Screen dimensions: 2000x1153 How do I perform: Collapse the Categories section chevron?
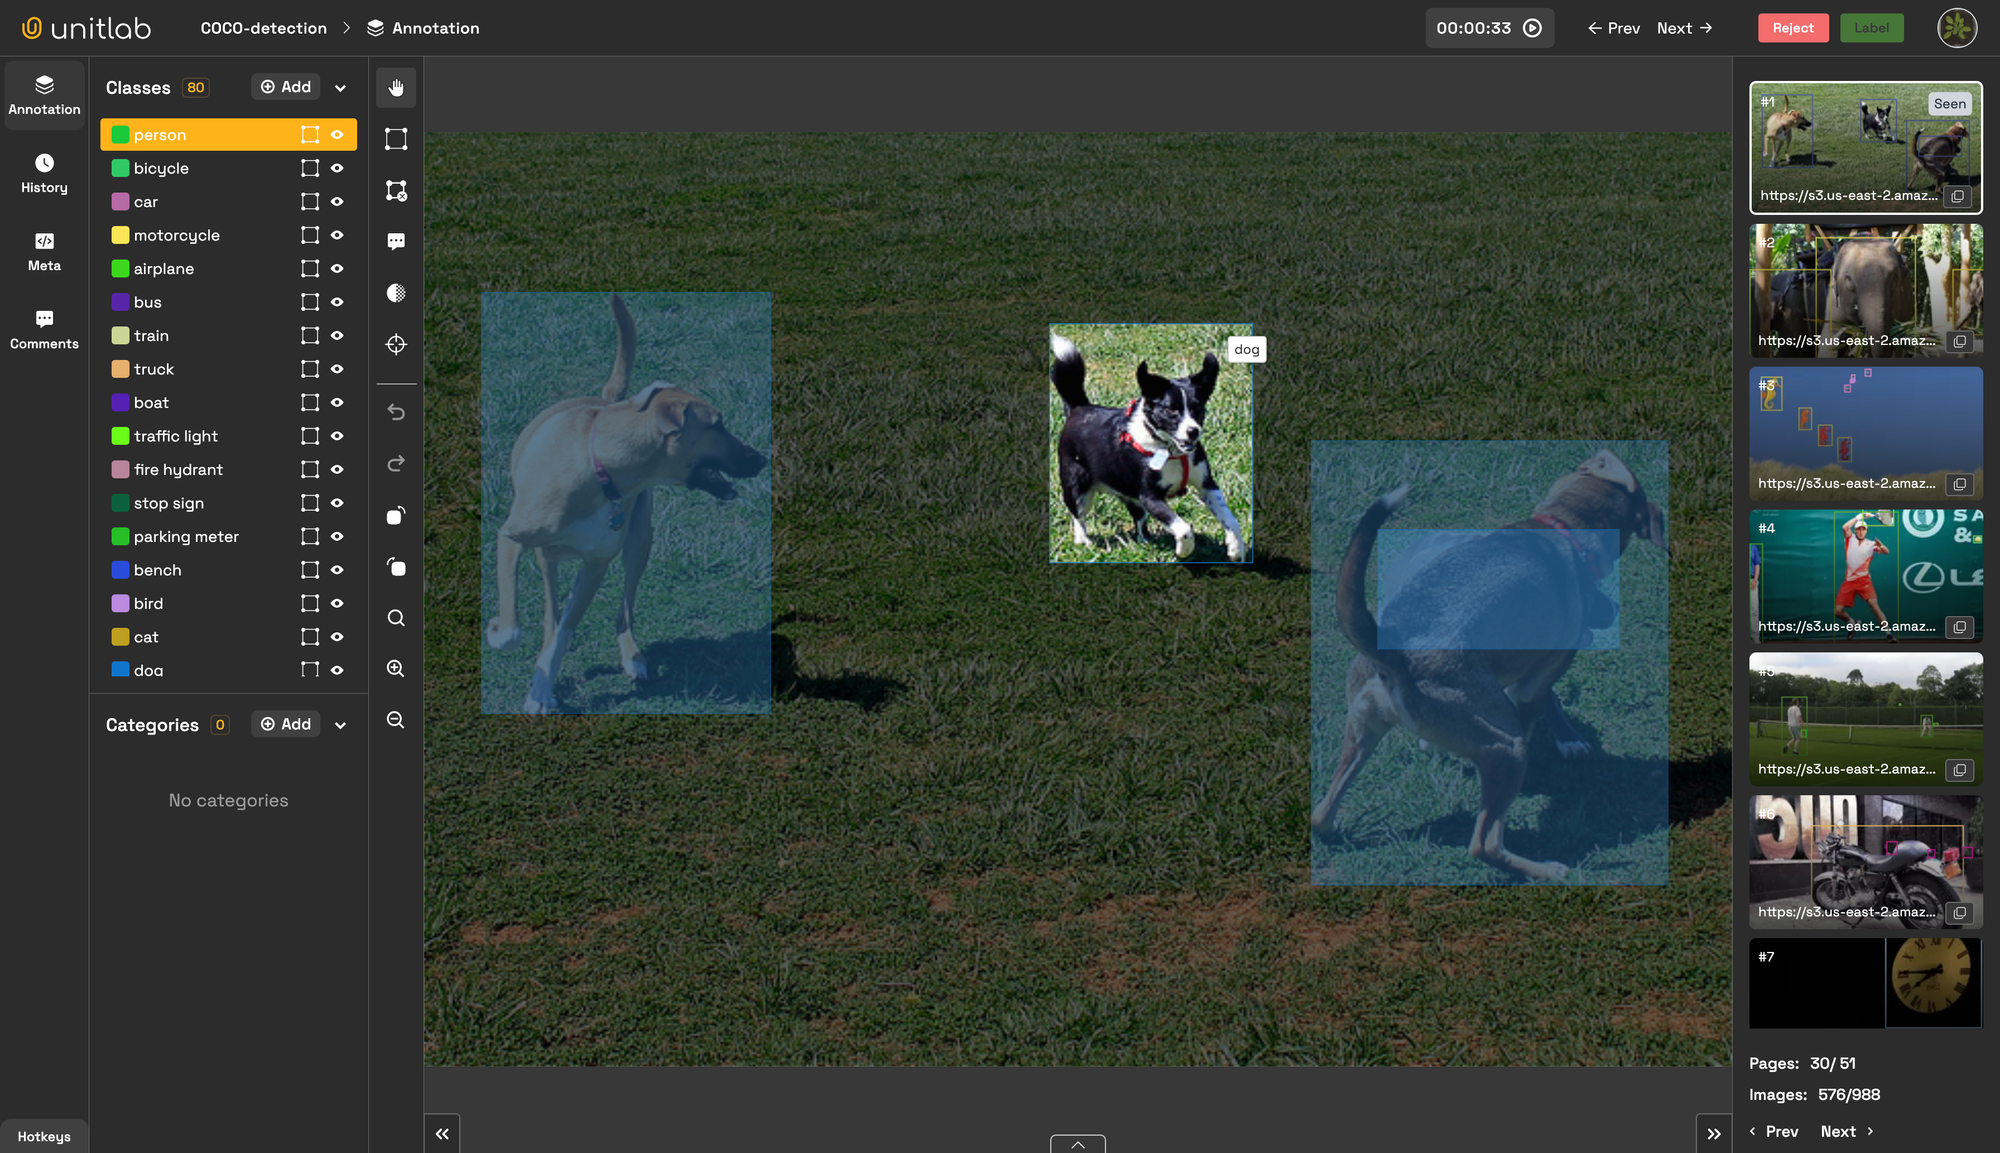(x=340, y=725)
